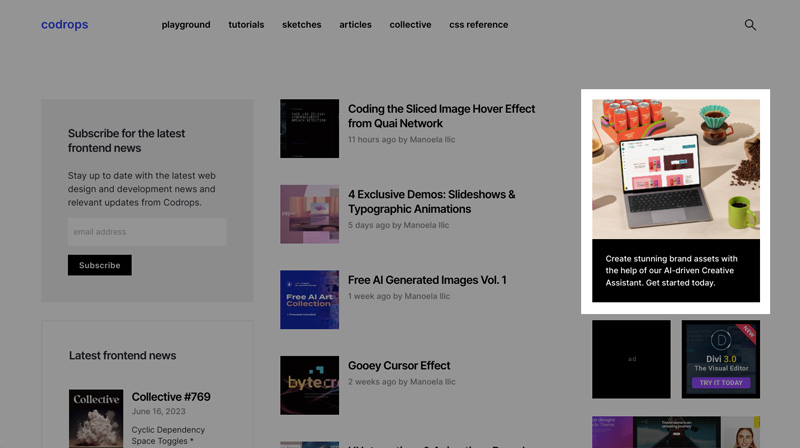Open Coding the Sliced Image Hover Effect article
Image resolution: width=800 pixels, height=448 pixels.
[x=441, y=116]
